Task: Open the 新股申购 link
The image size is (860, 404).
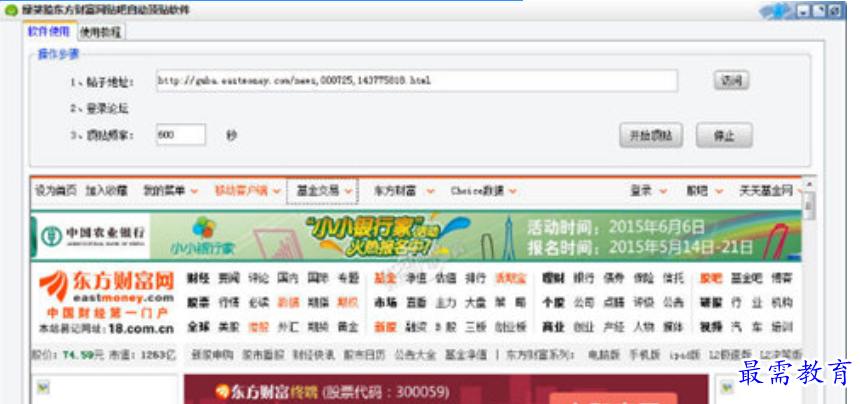Action: click(212, 355)
